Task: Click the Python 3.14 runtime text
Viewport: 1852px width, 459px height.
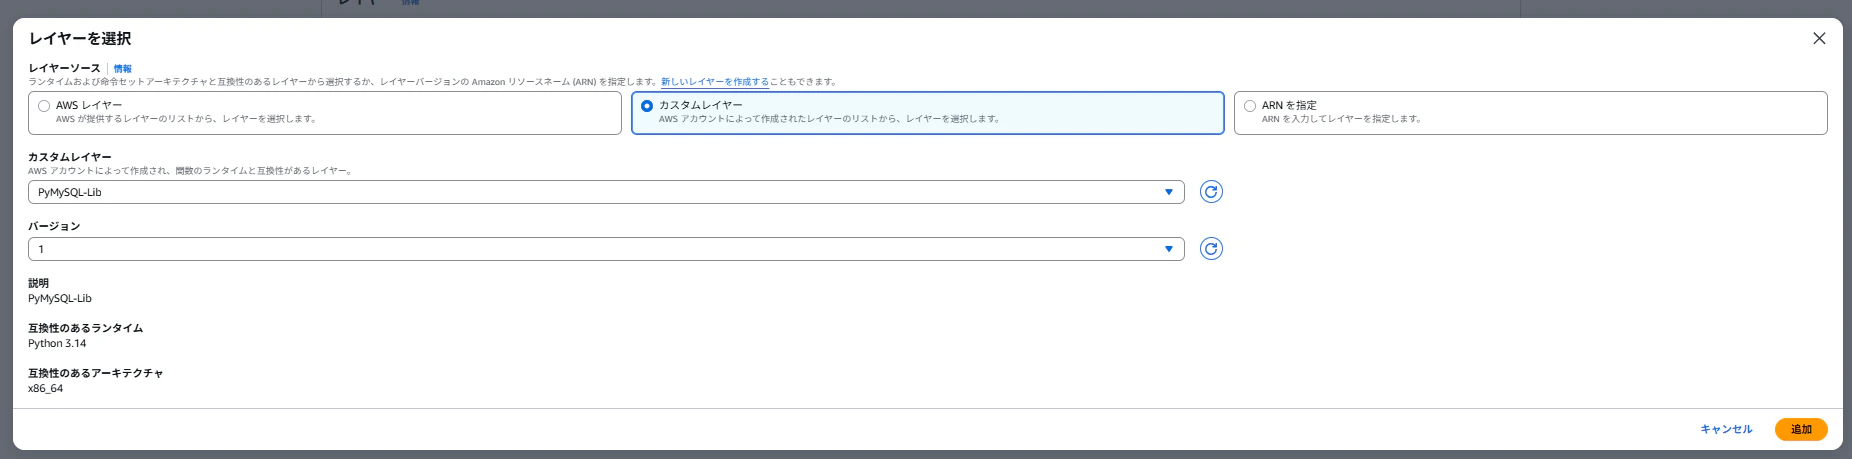Action: click(57, 344)
